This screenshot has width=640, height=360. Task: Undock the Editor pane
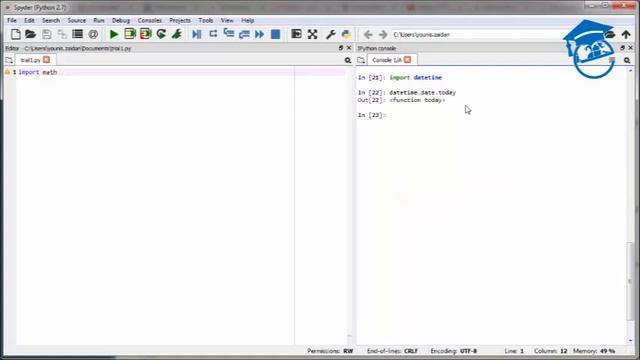pos(341,48)
